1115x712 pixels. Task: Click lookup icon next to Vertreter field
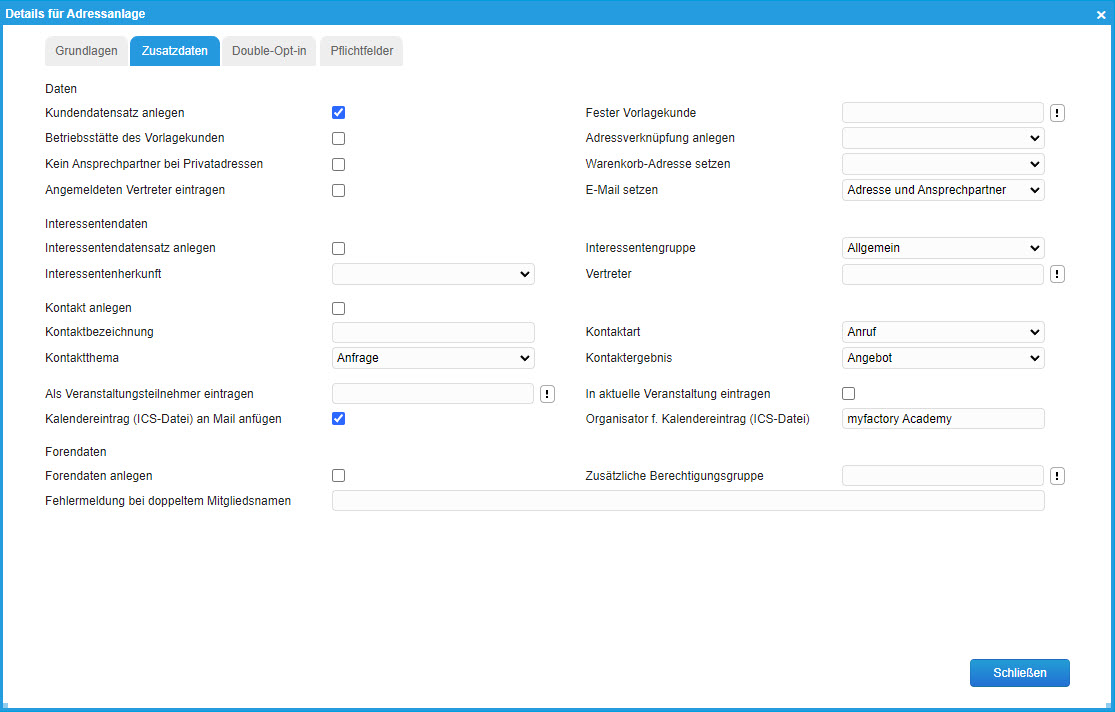click(x=1057, y=274)
